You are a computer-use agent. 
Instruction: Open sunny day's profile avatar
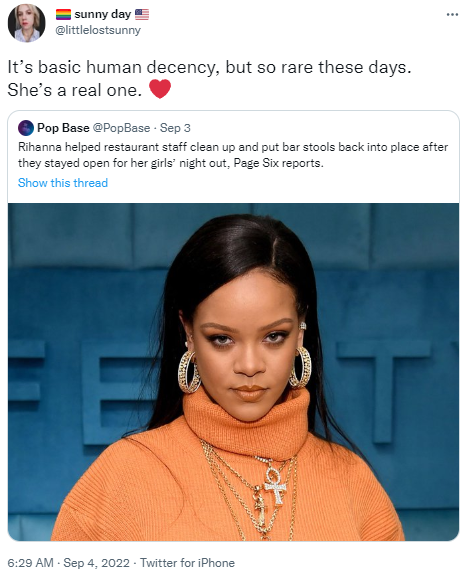[26, 23]
